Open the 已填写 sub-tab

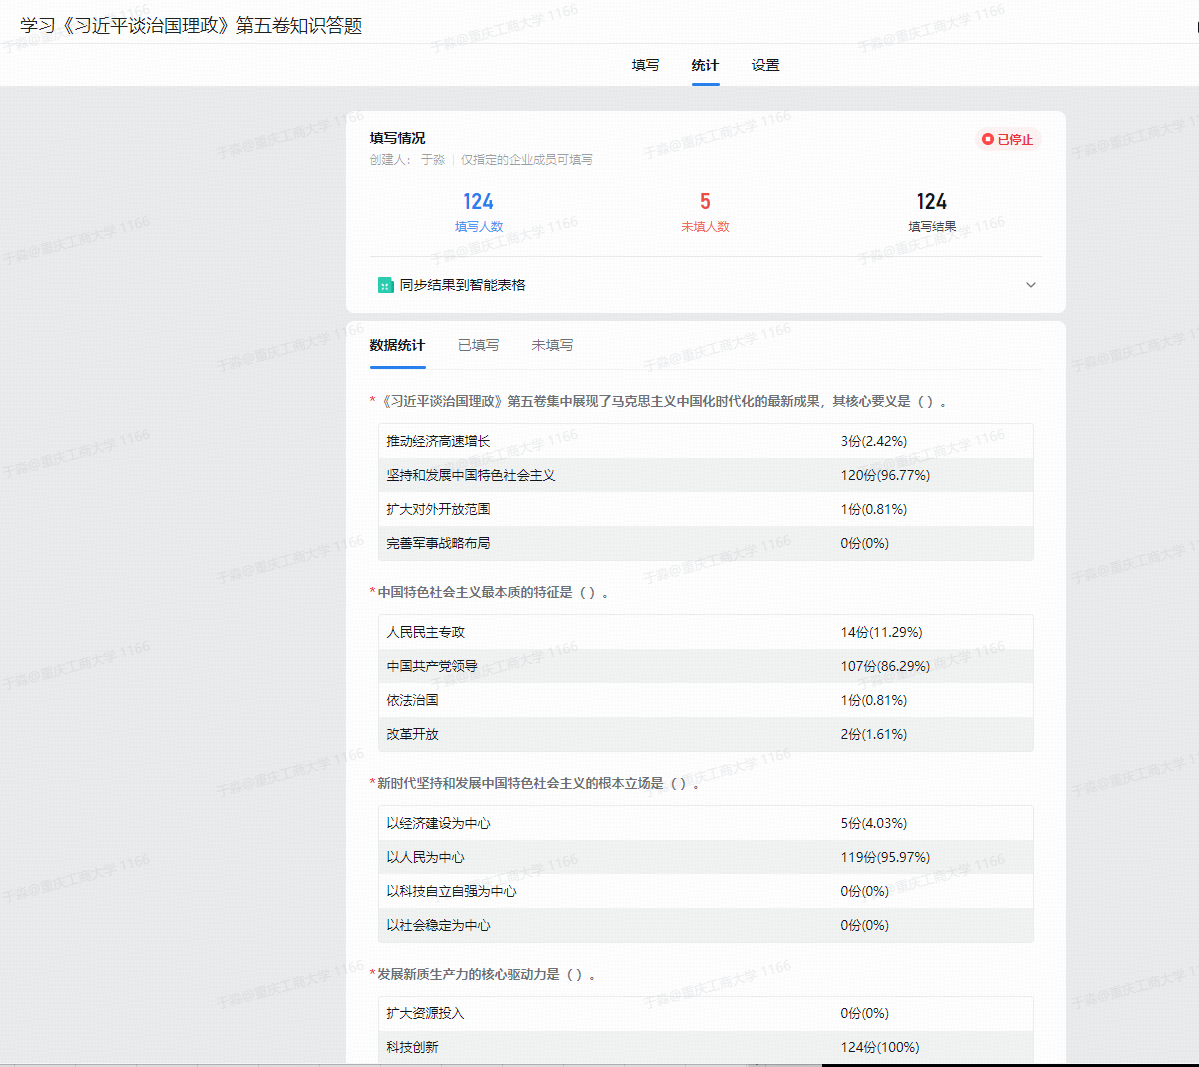click(478, 345)
